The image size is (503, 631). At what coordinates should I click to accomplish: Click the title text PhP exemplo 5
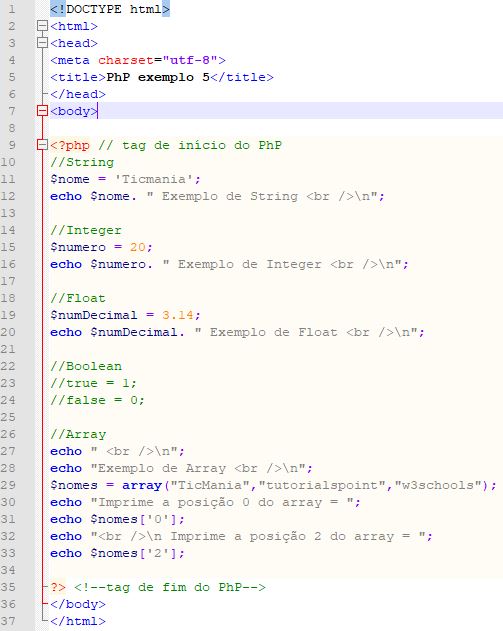pyautogui.click(x=158, y=77)
